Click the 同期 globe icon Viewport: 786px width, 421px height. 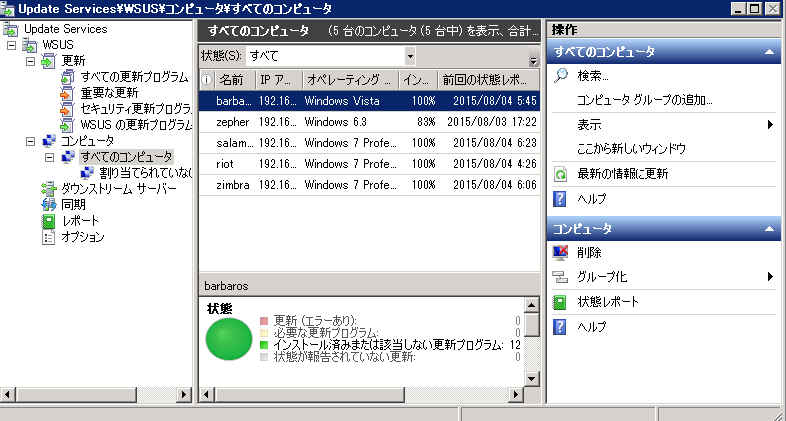[49, 204]
